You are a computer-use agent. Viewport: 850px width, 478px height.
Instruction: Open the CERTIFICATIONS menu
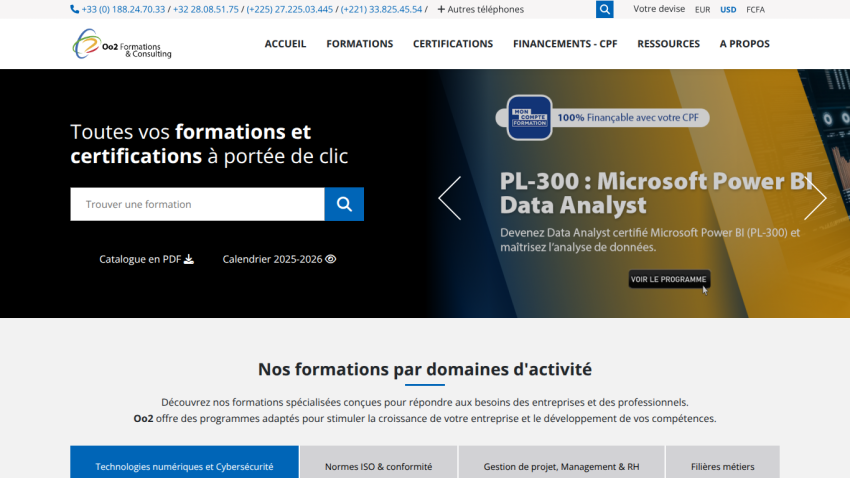[x=453, y=44]
